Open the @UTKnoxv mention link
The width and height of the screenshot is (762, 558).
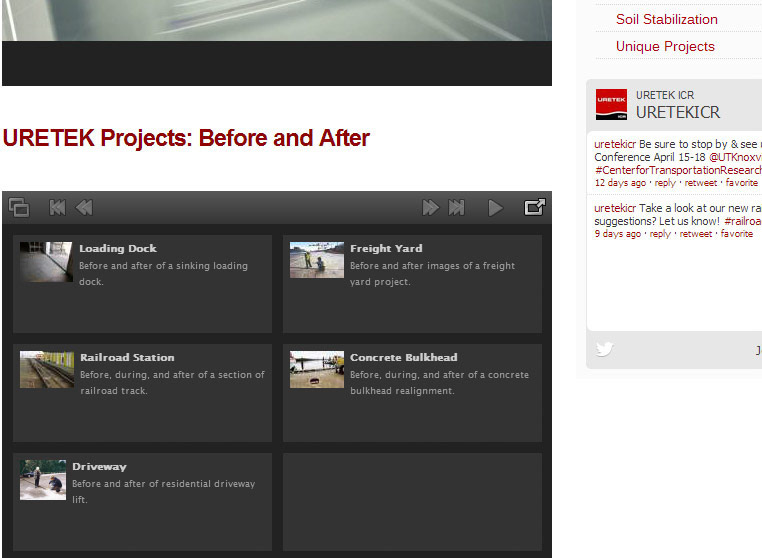click(735, 157)
